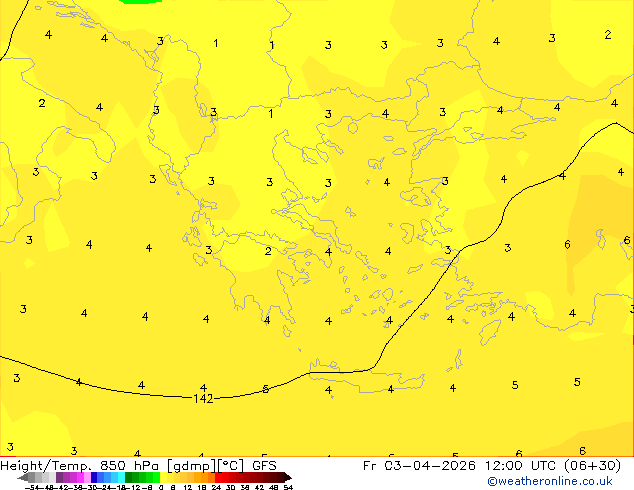Pick the bright green legend color segment
634x490 pixels.
(156, 477)
